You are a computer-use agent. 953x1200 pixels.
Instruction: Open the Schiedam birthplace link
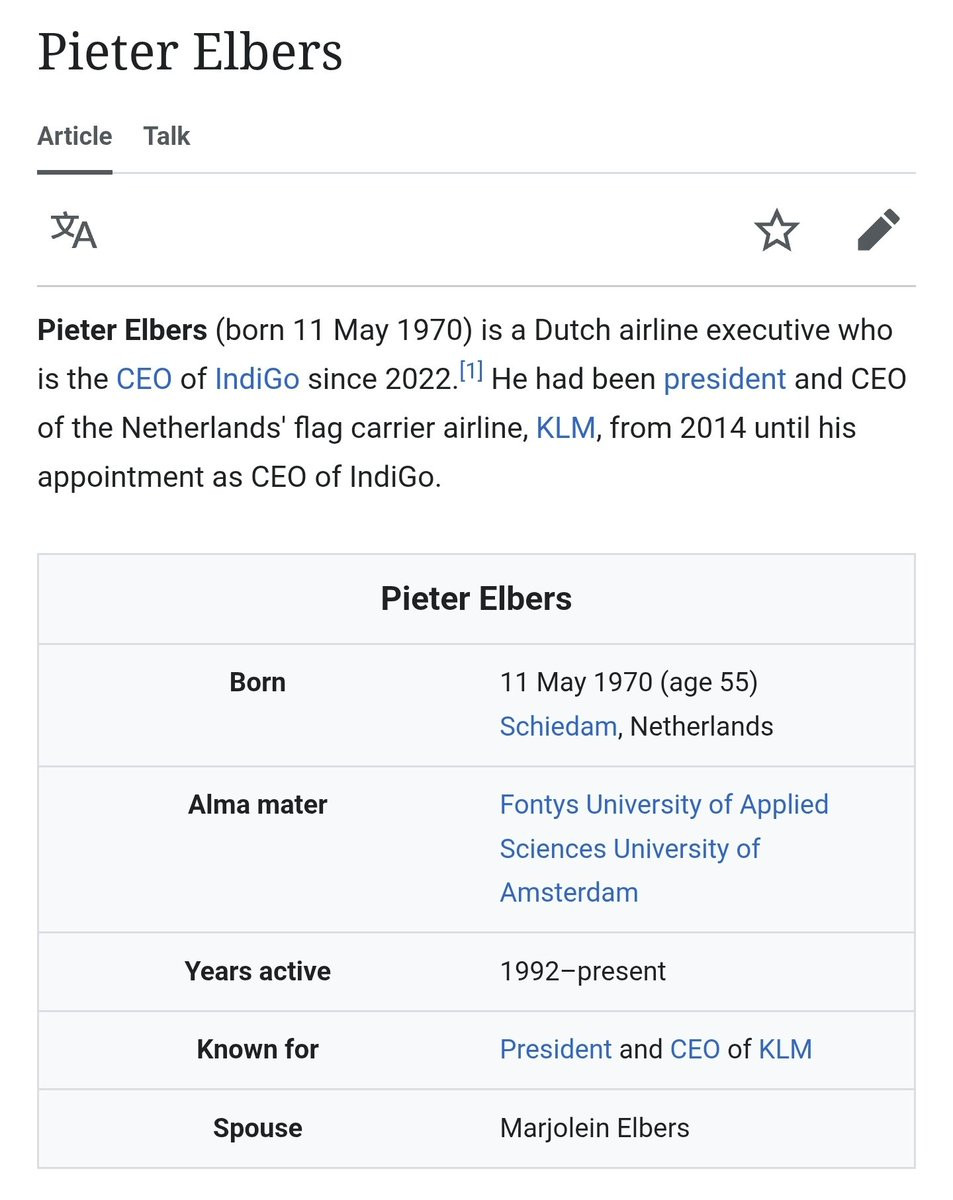point(558,726)
